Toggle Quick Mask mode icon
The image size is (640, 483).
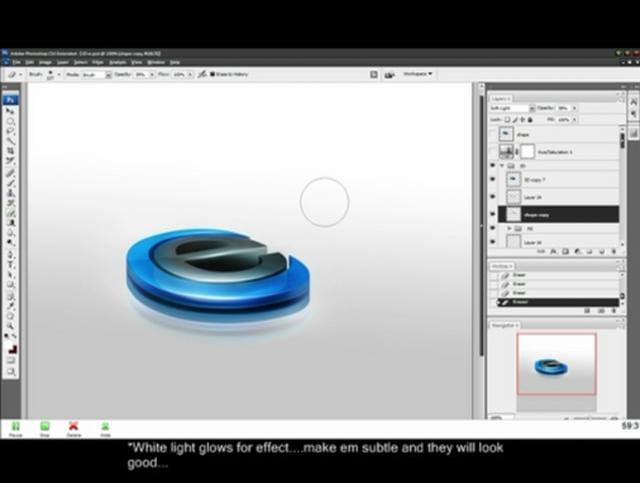click(x=11, y=361)
